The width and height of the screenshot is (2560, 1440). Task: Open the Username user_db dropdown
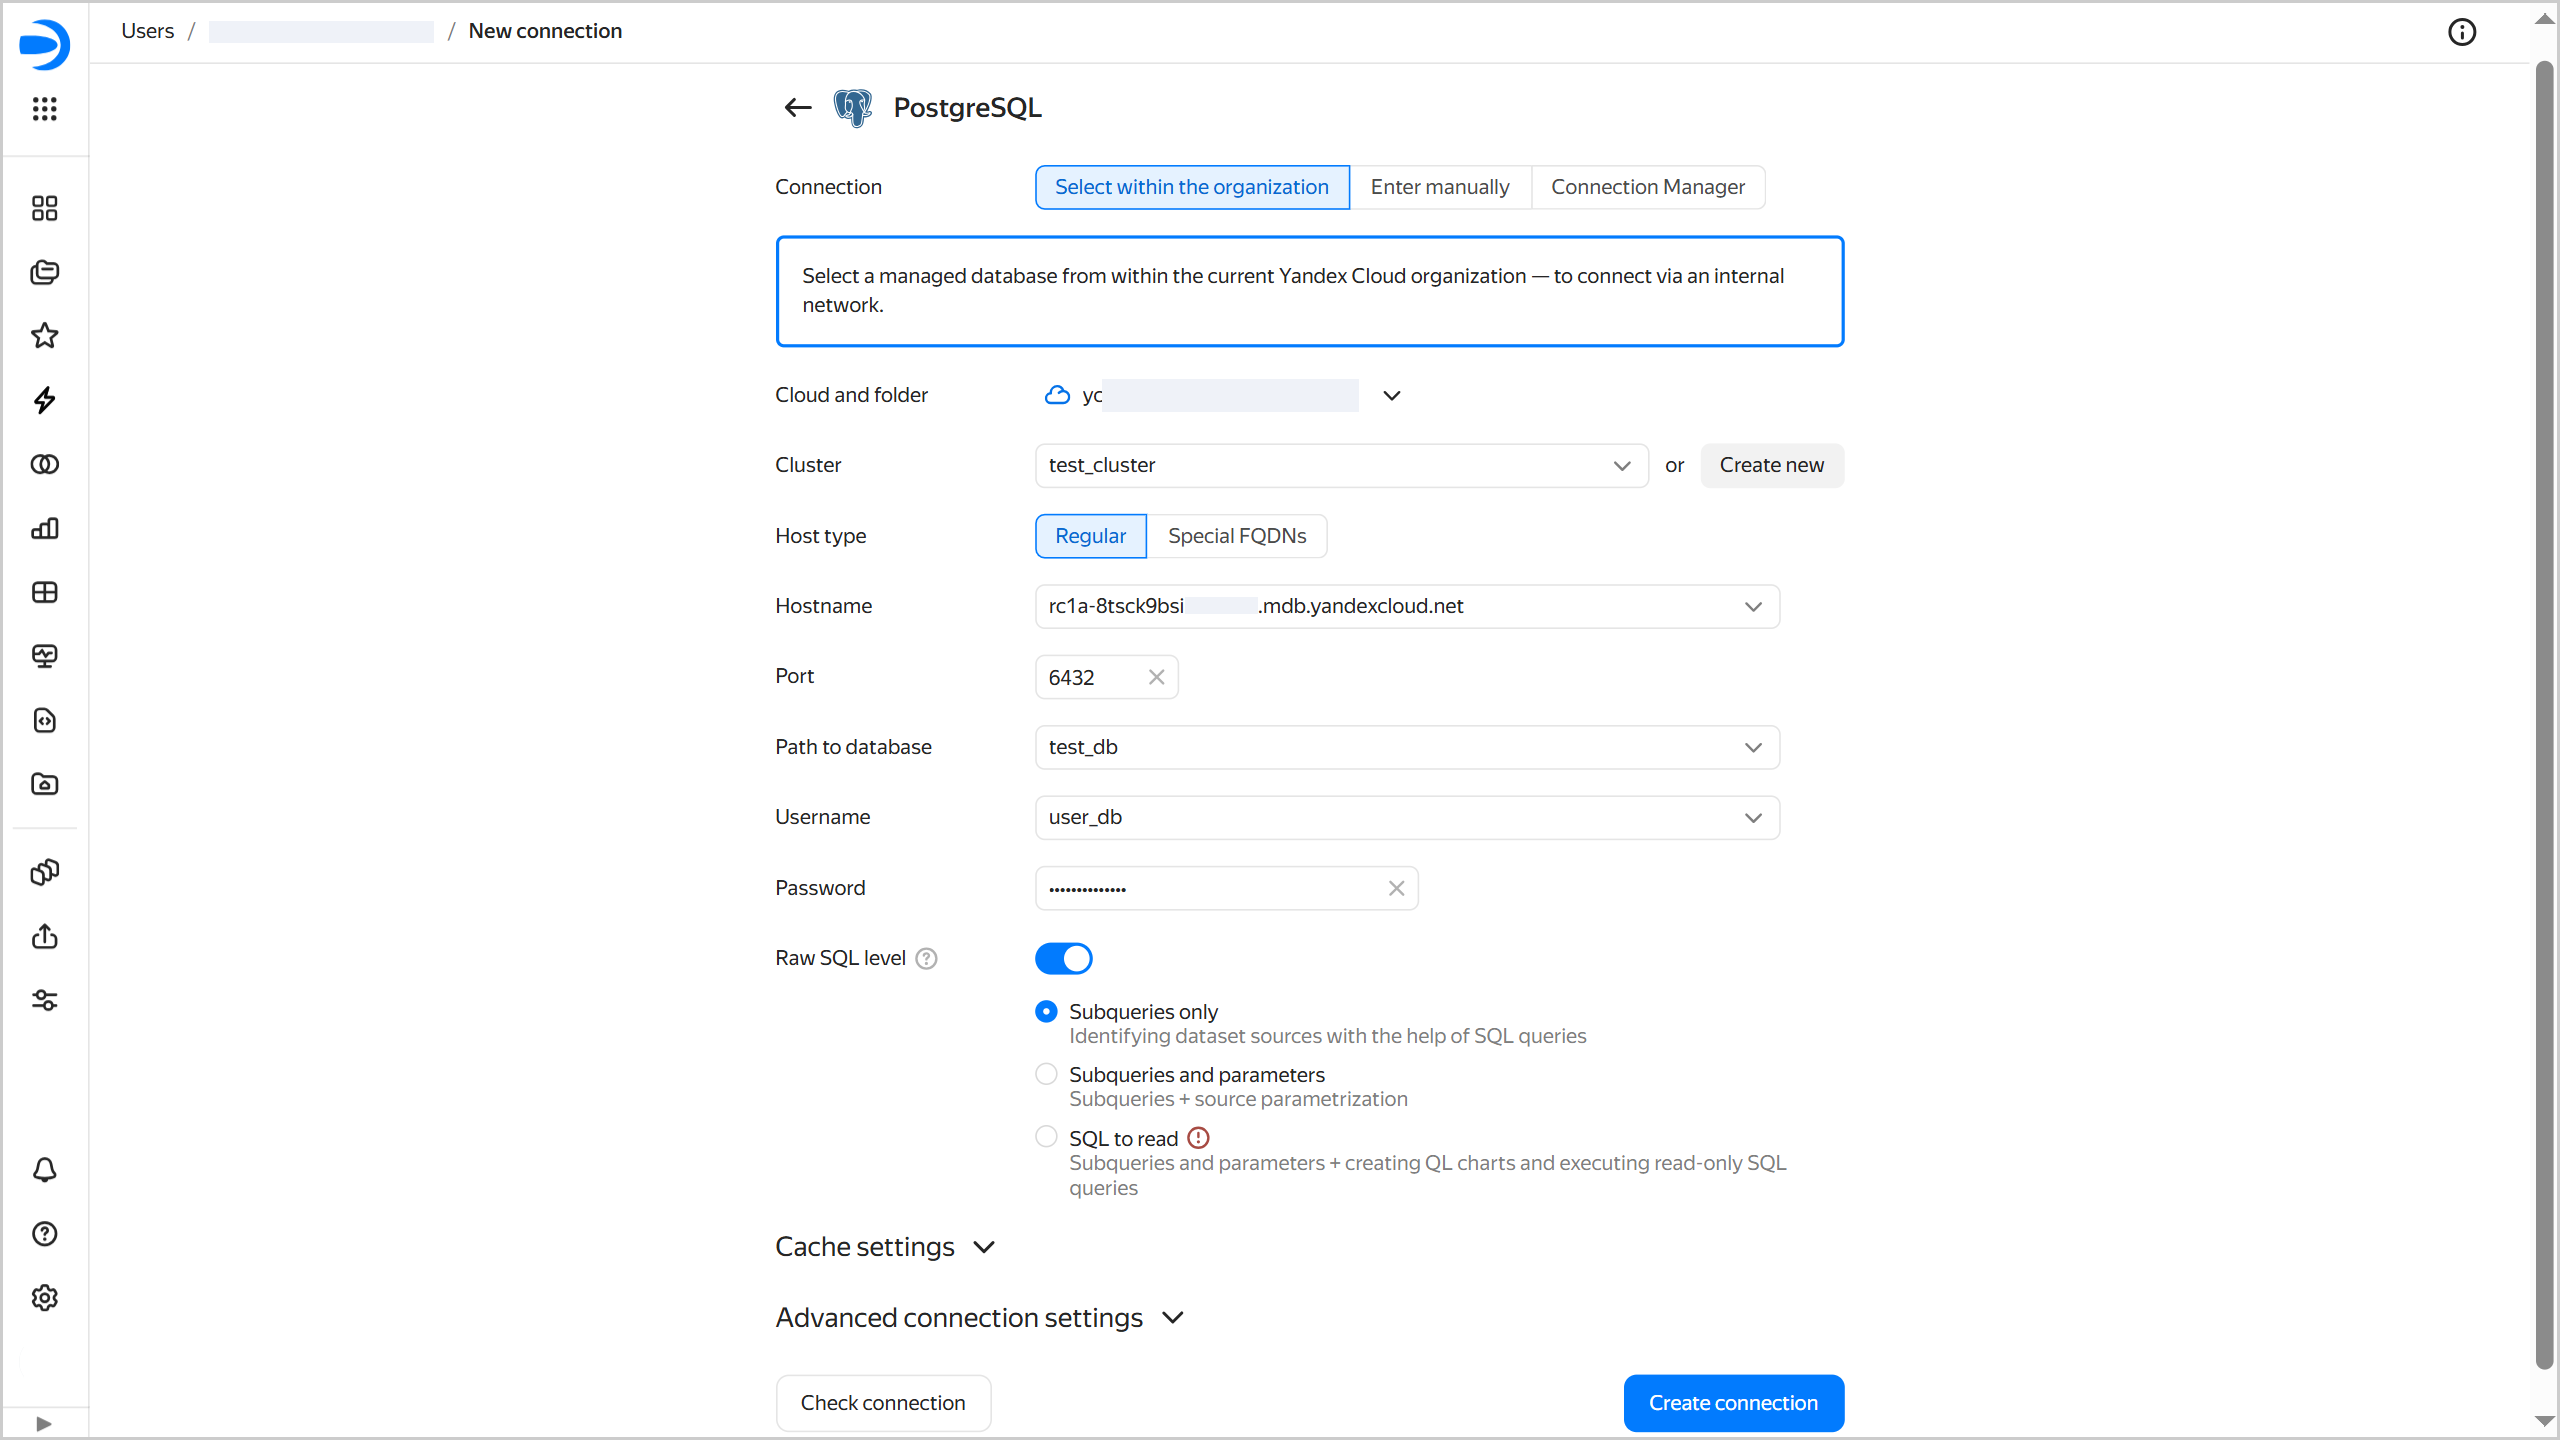pyautogui.click(x=1407, y=818)
